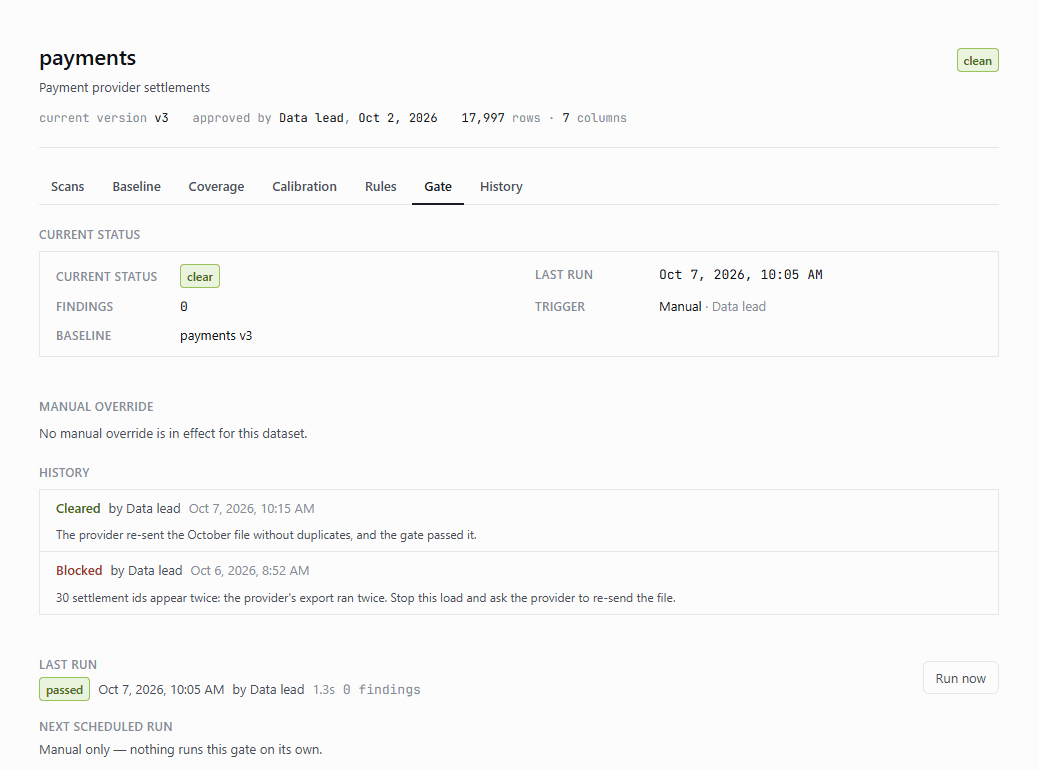Click the green 'clean' badge beside the title
The width and height of the screenshot is (1039, 770).
point(977,60)
